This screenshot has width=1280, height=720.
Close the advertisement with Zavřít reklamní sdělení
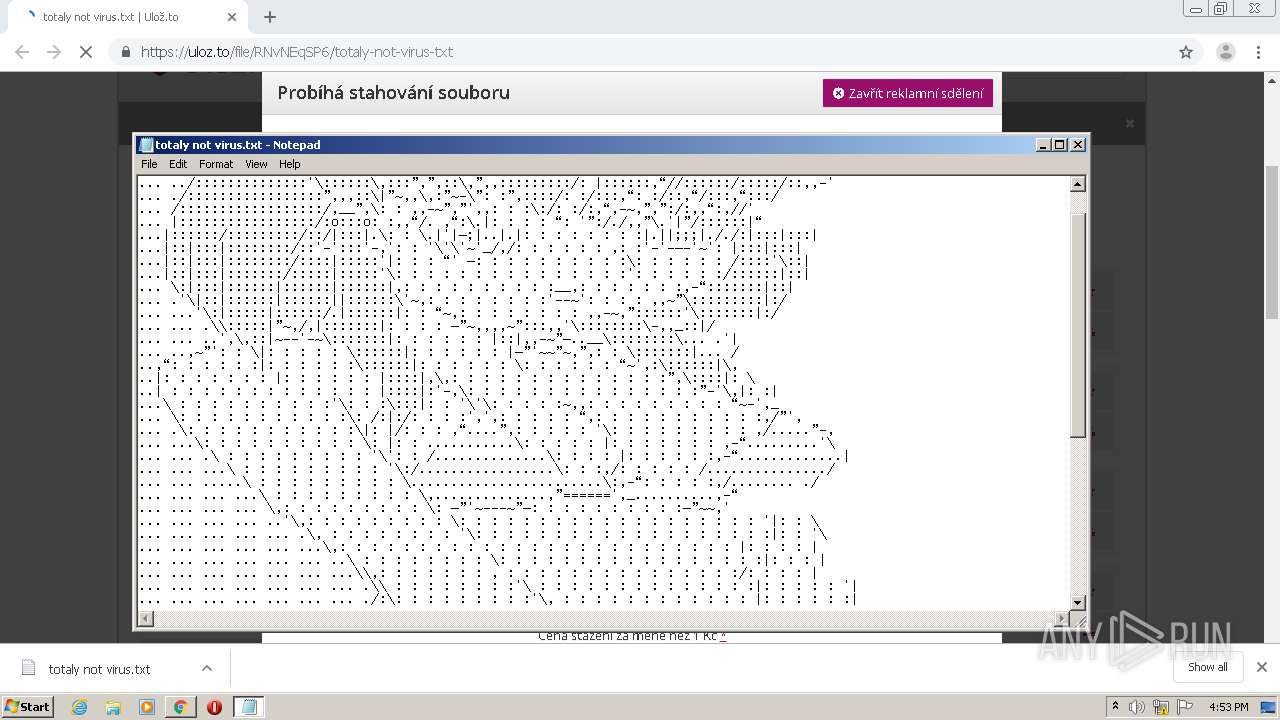908,93
